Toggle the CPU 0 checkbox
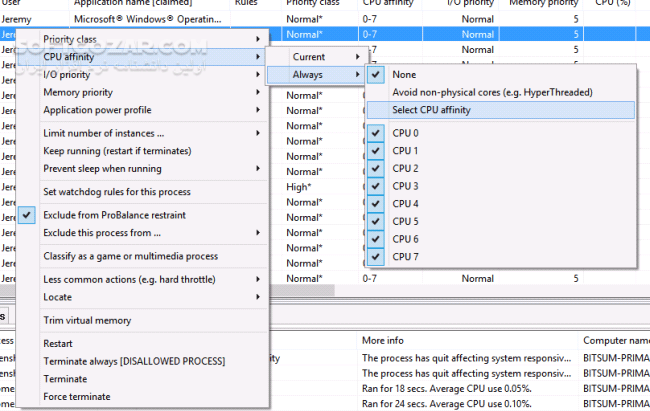Screen dimensions: 650x411 point(405,132)
